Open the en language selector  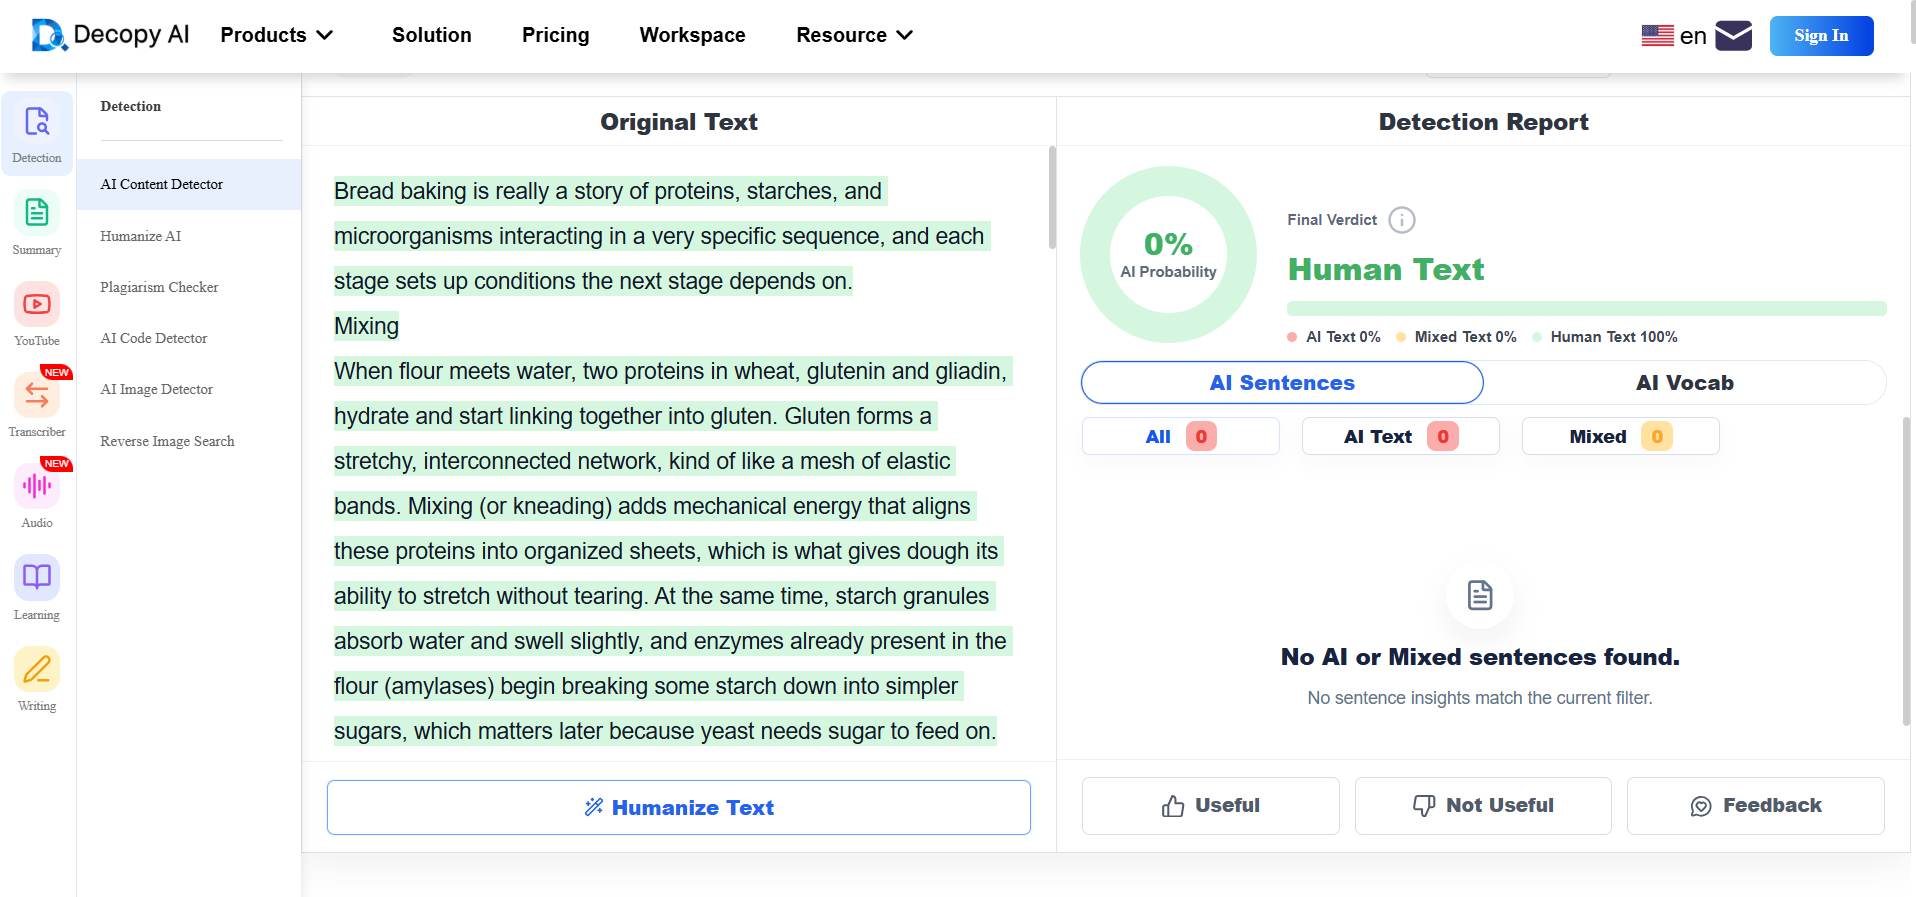(x=1674, y=36)
